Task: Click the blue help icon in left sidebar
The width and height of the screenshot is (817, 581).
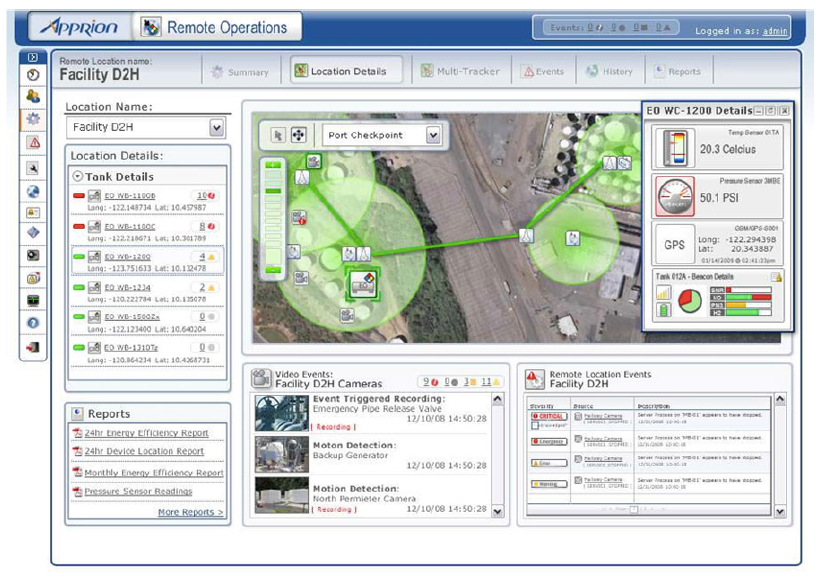Action: [33, 323]
